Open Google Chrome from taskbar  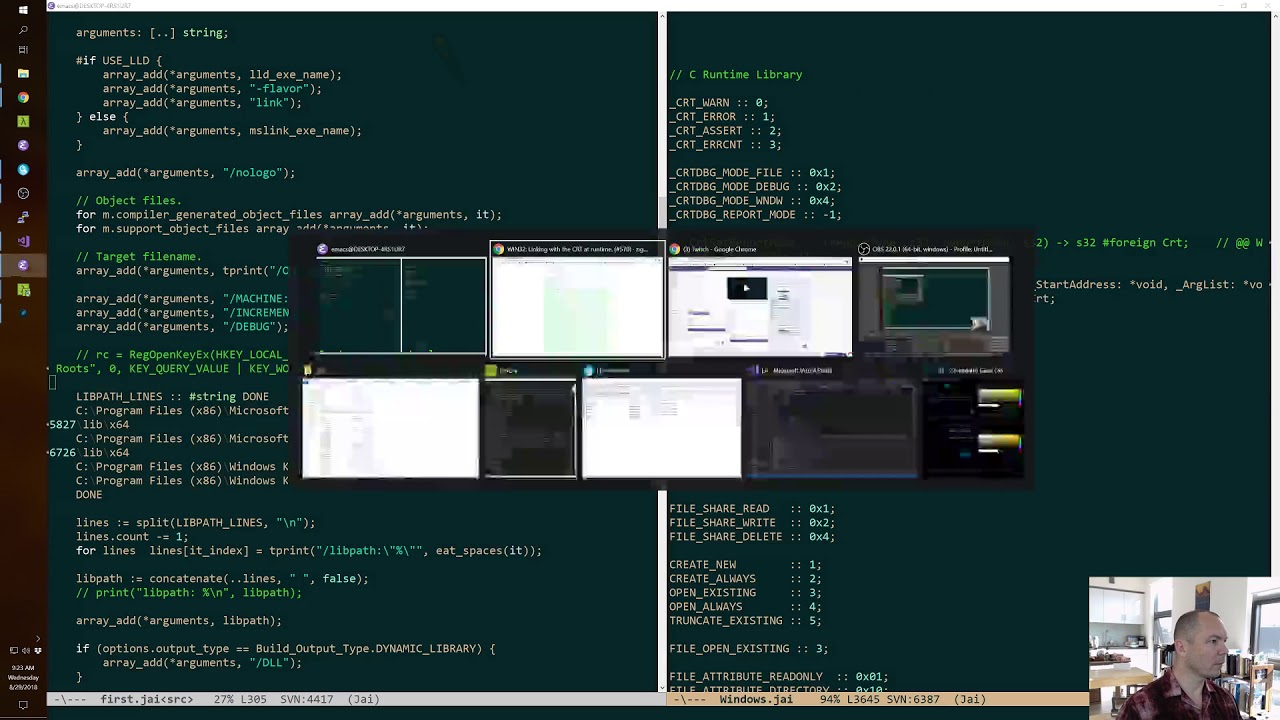23,98
